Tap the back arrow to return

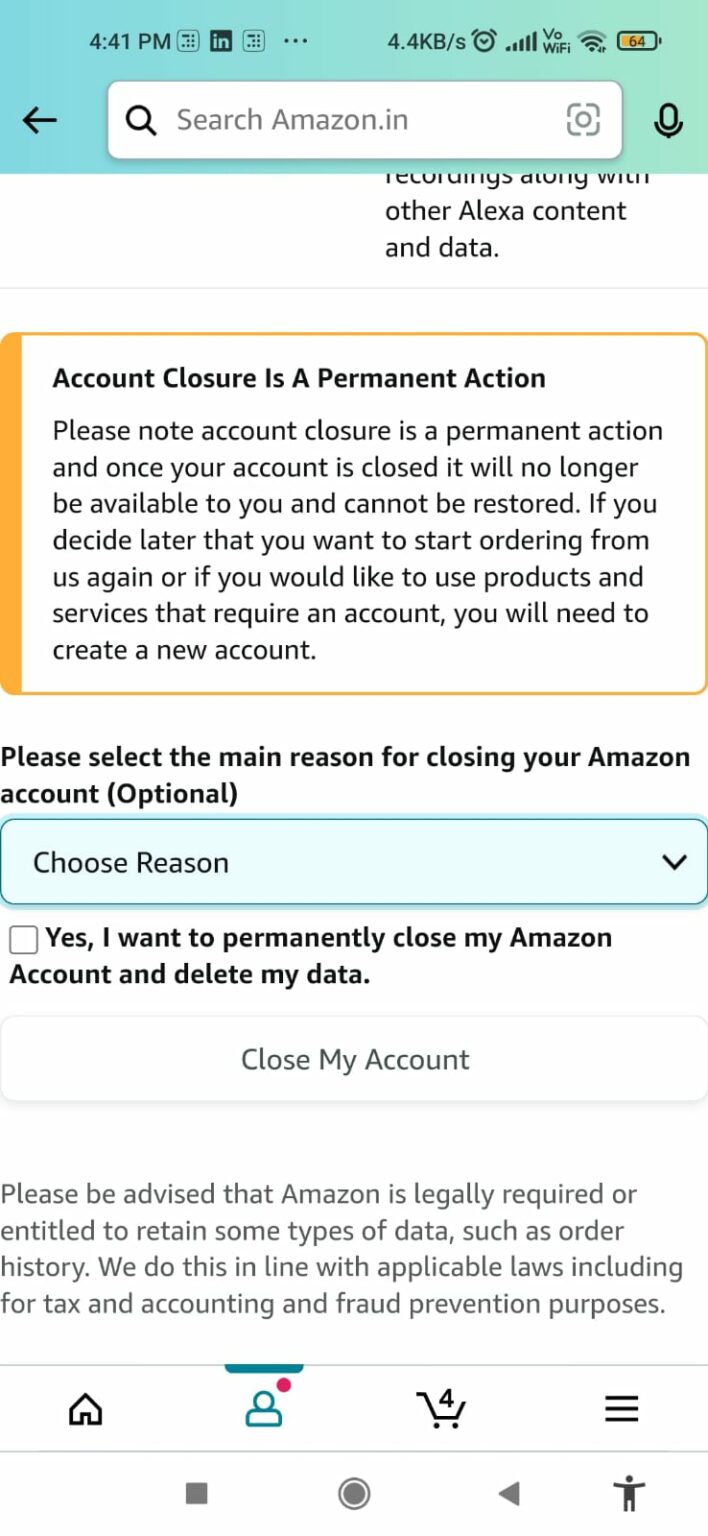tap(39, 120)
